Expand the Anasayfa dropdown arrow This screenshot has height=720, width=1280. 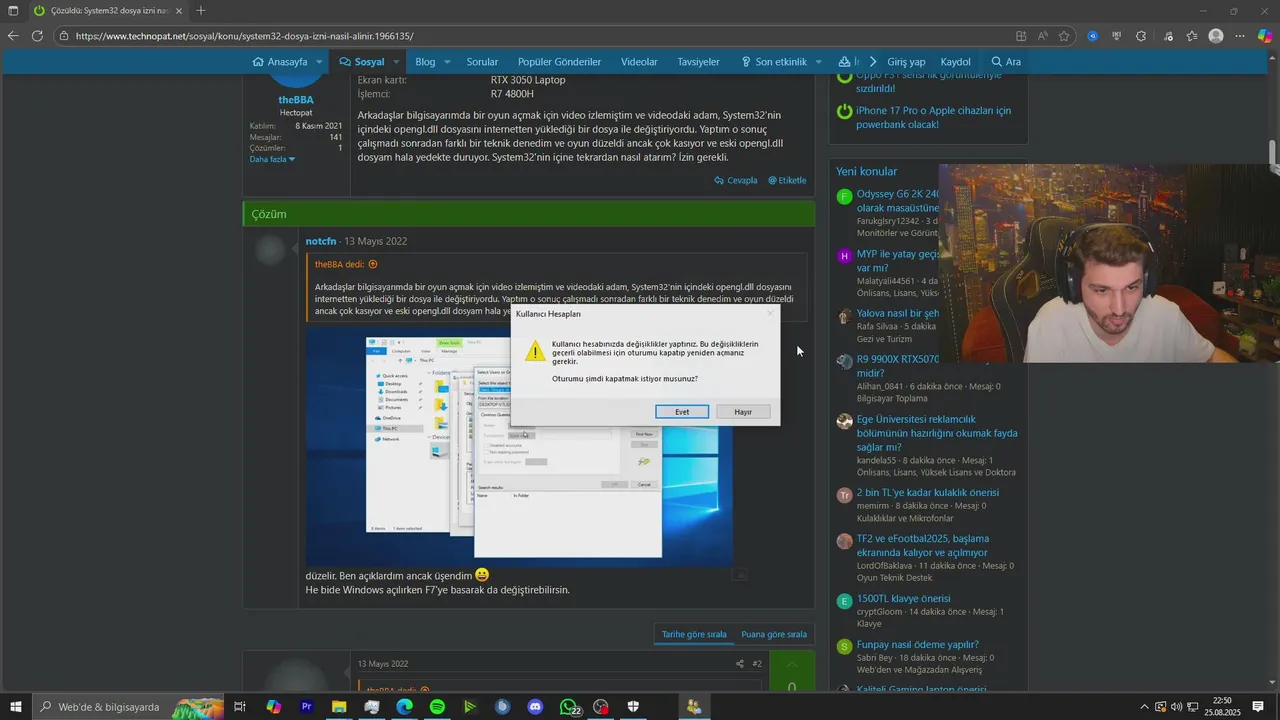coord(319,62)
